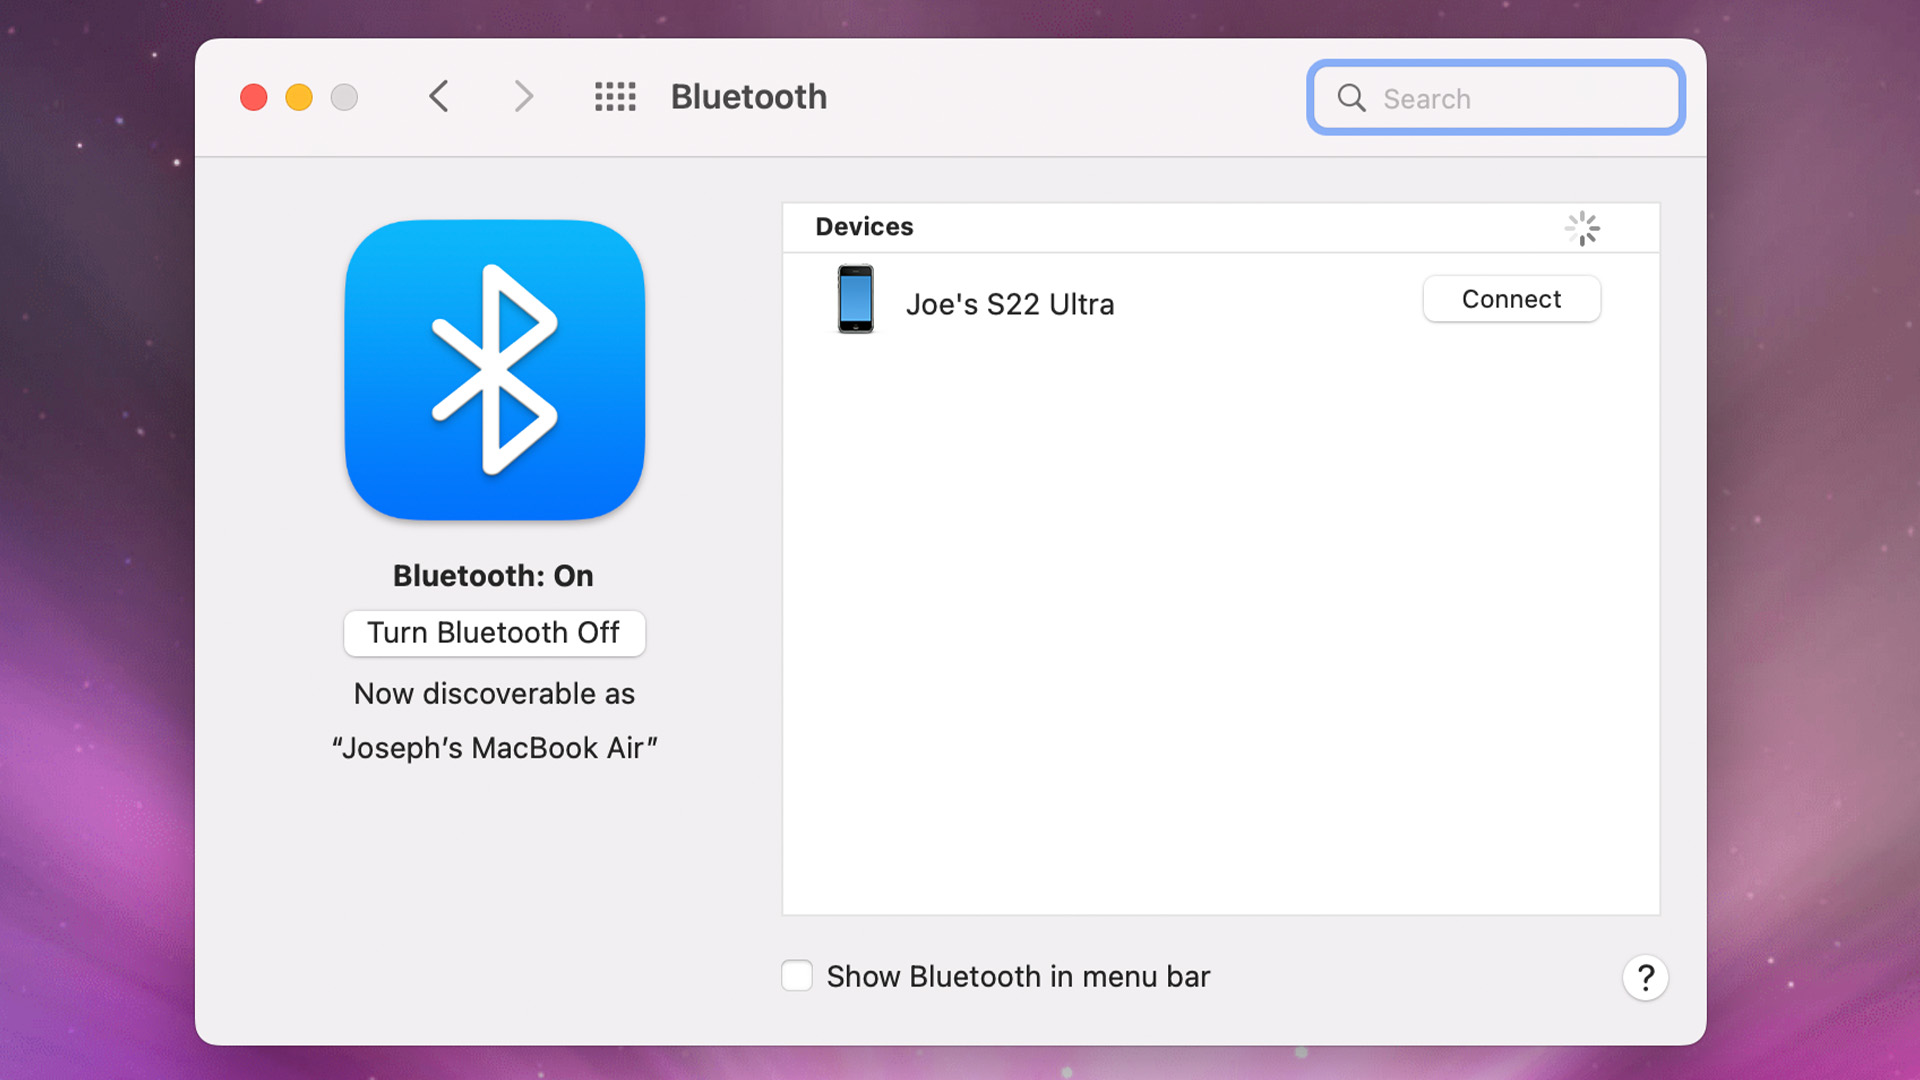Viewport: 1920px width, 1080px height.
Task: Click the Bluetooth preferences title
Action: [x=748, y=95]
